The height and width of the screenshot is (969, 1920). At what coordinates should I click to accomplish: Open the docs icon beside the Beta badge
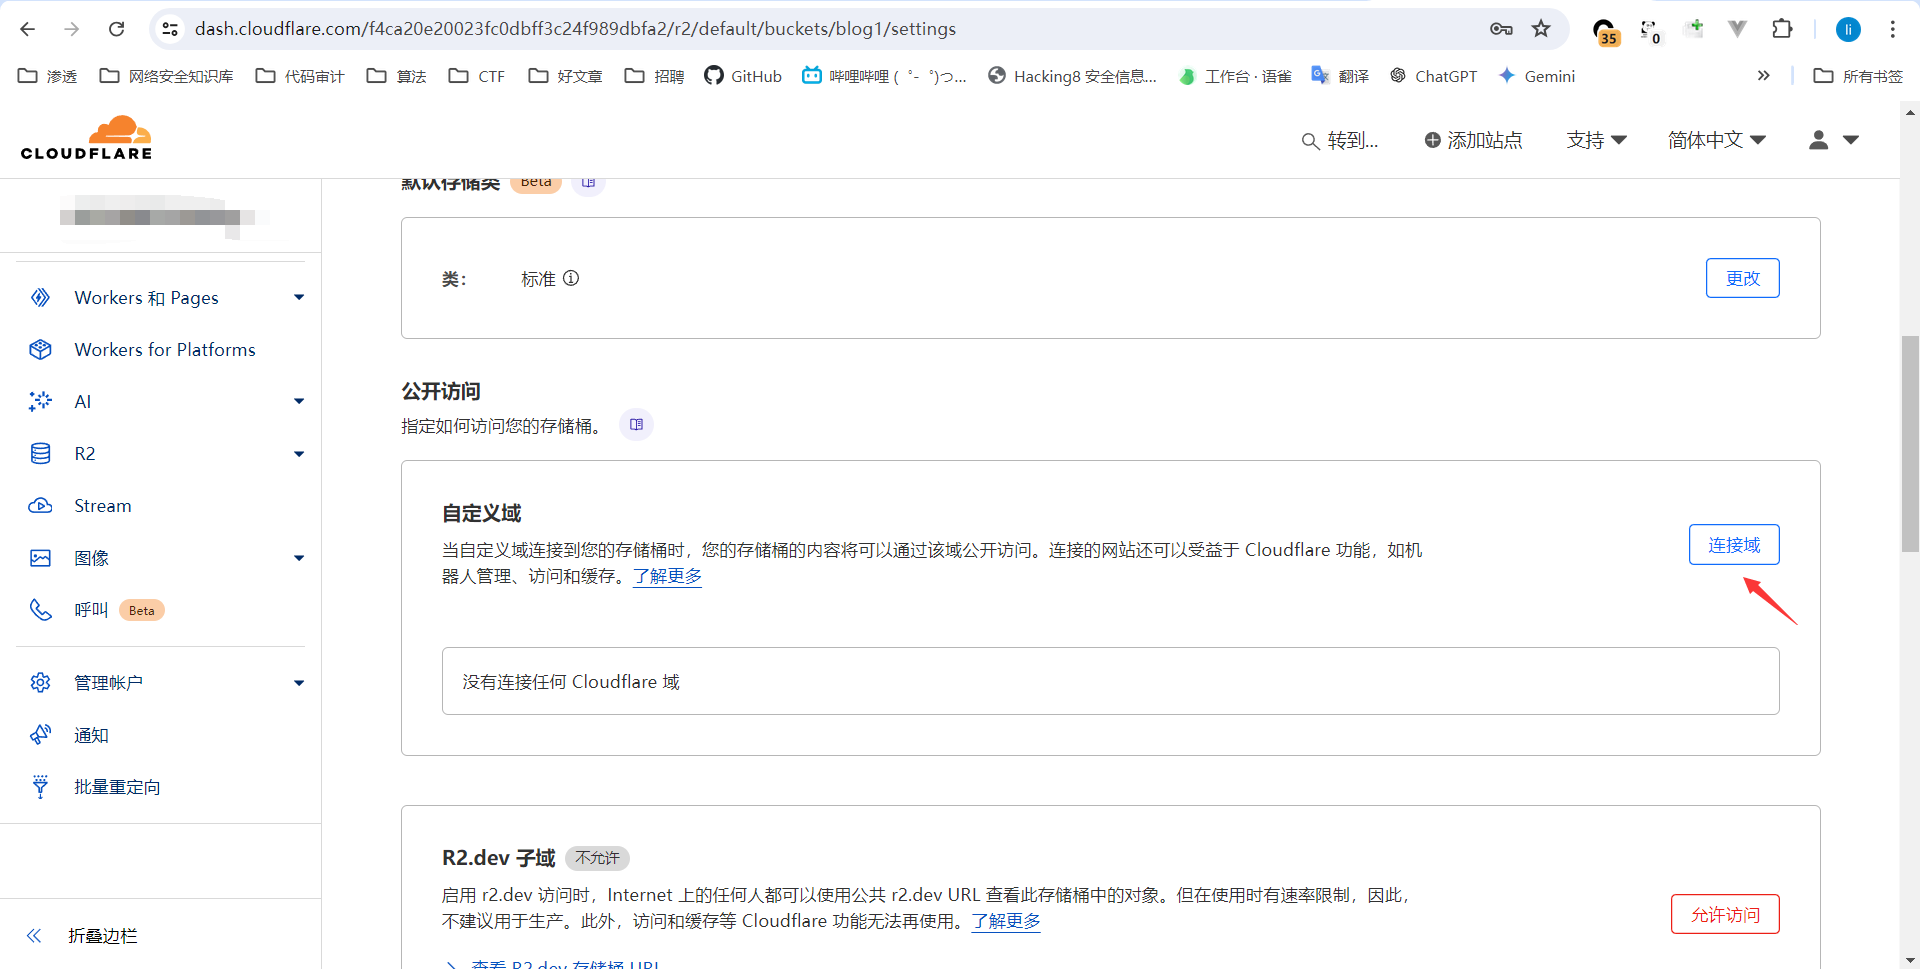[589, 182]
